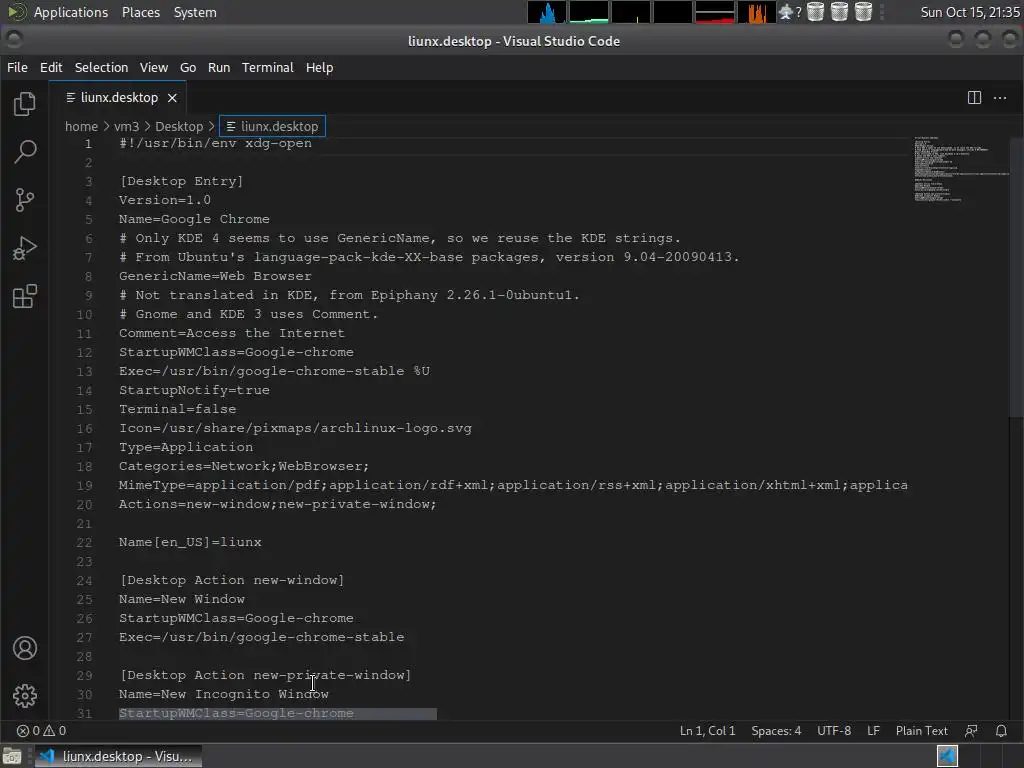Image resolution: width=1024 pixels, height=768 pixels.
Task: Open the System panel menu
Action: point(195,12)
